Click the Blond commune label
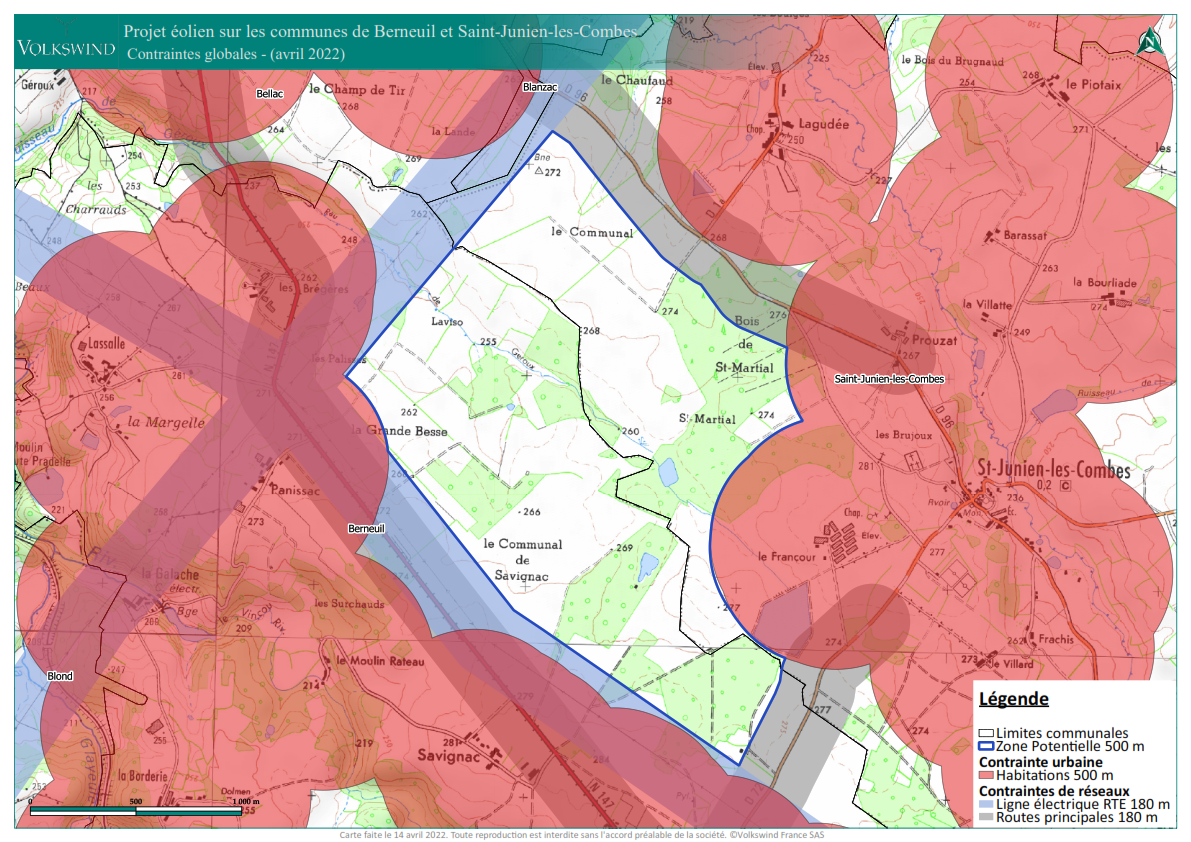This screenshot has height=842, width=1191. pyautogui.click(x=60, y=677)
